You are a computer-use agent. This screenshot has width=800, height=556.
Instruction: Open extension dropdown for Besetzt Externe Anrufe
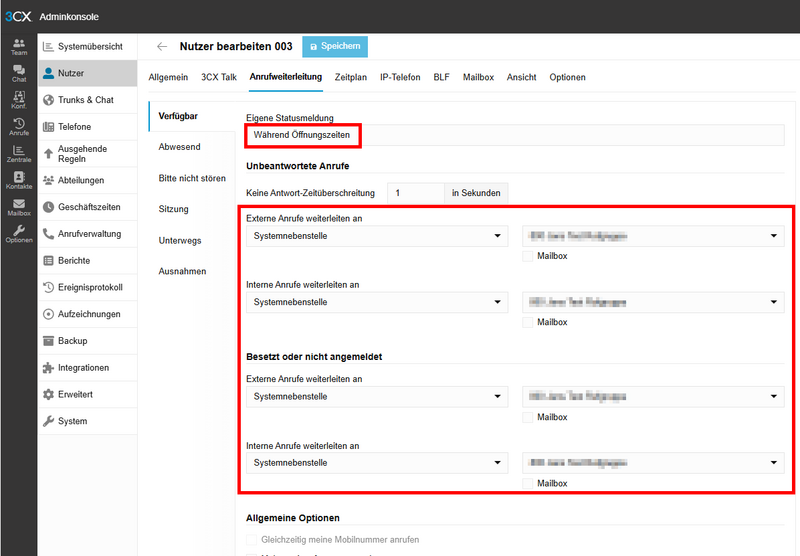(x=653, y=397)
